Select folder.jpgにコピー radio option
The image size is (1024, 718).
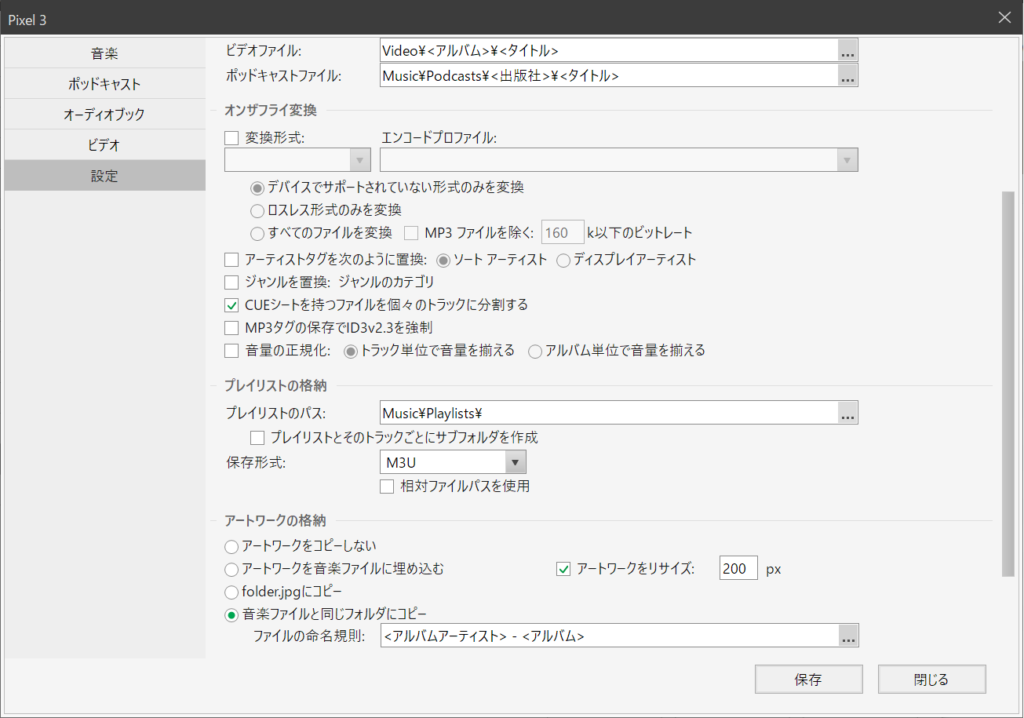pos(231,593)
